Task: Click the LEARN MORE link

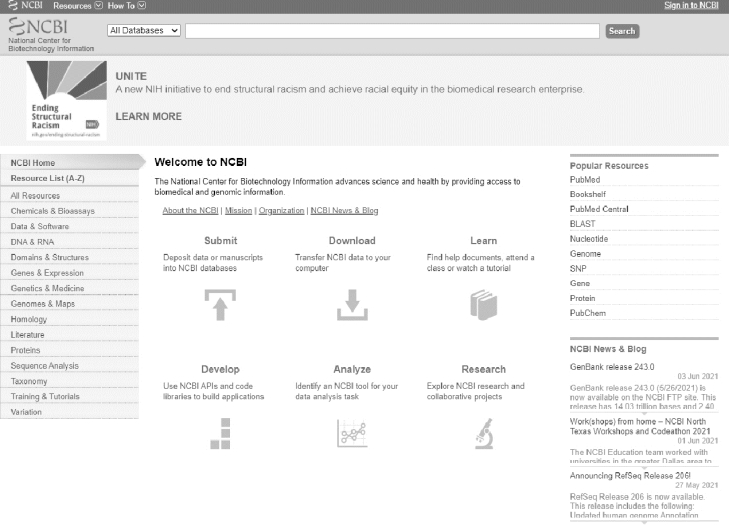Action: click(148, 116)
